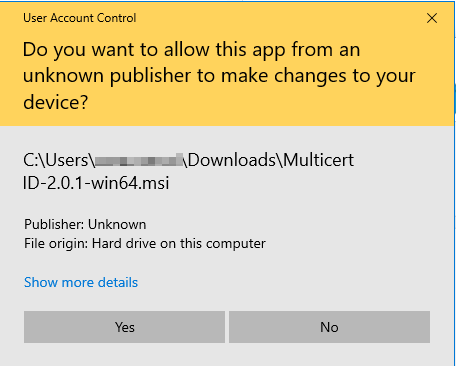The height and width of the screenshot is (366, 456).
Task: Close the User Account Control dialog
Action: click(x=432, y=18)
